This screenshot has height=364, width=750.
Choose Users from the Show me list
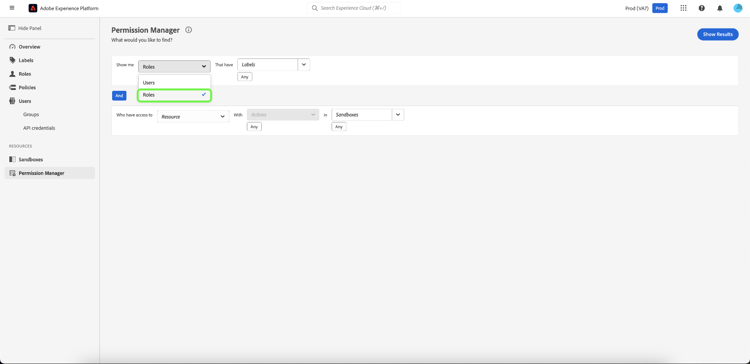175,83
